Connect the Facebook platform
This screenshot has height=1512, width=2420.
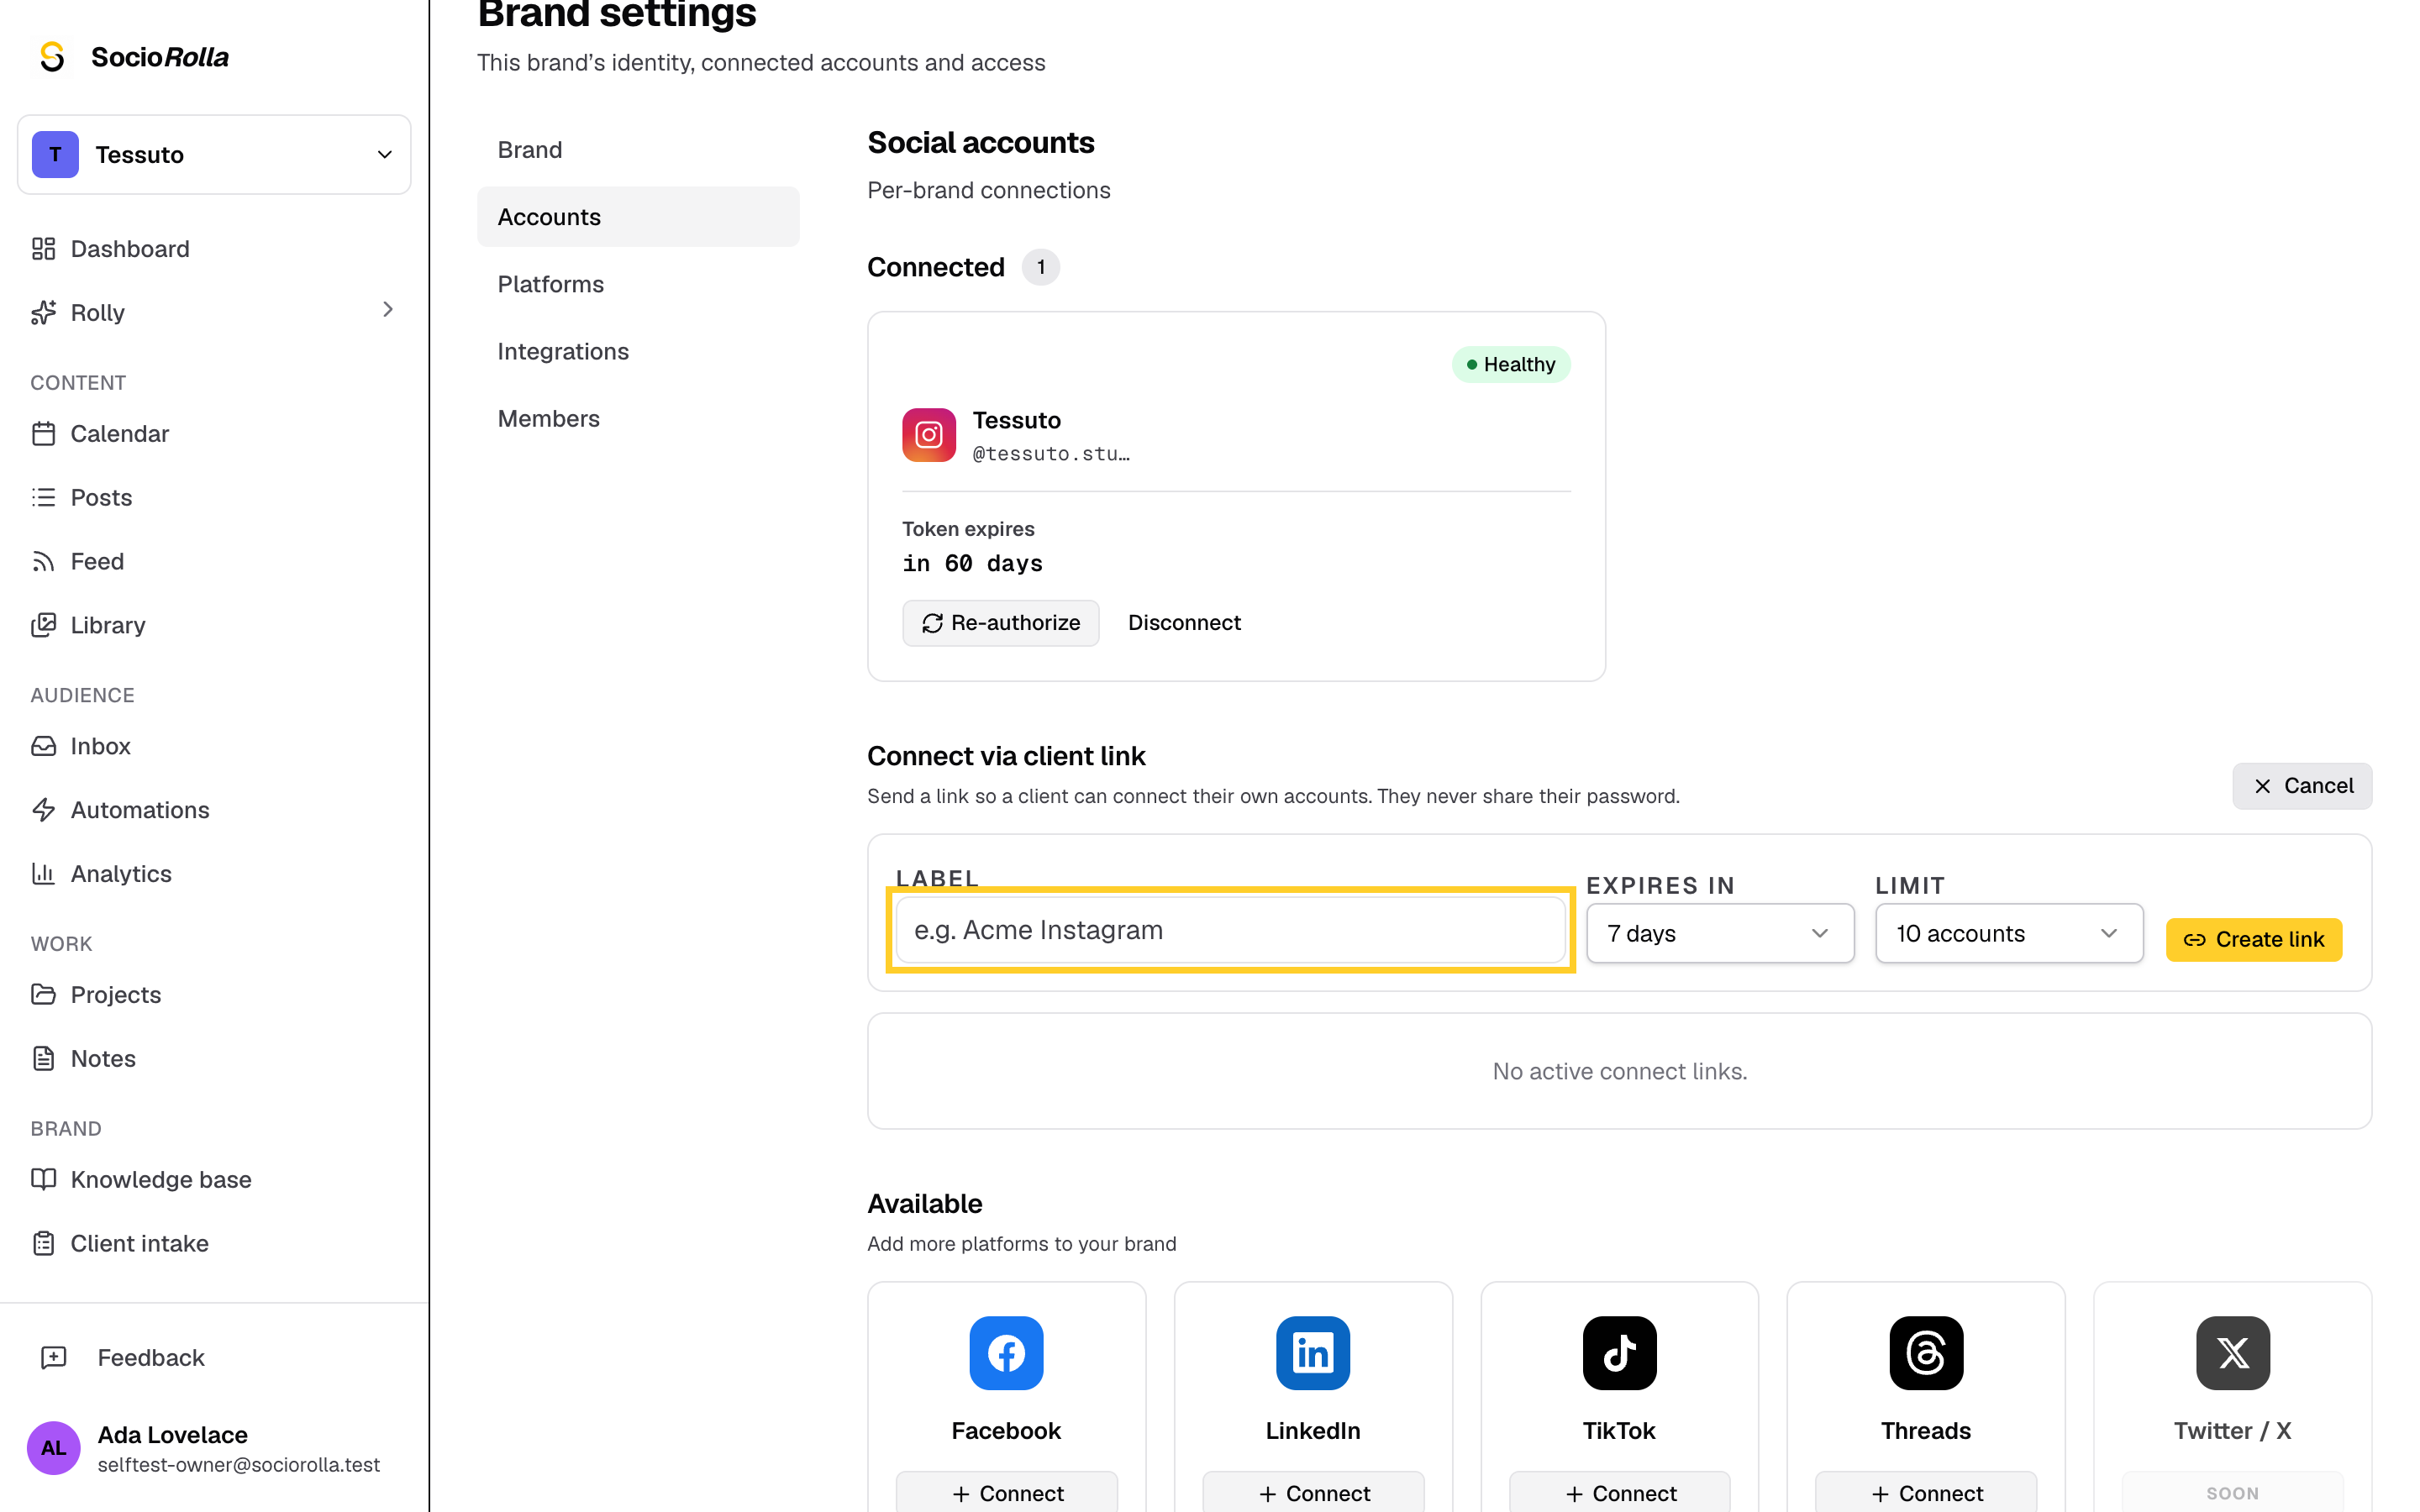(1006, 1492)
